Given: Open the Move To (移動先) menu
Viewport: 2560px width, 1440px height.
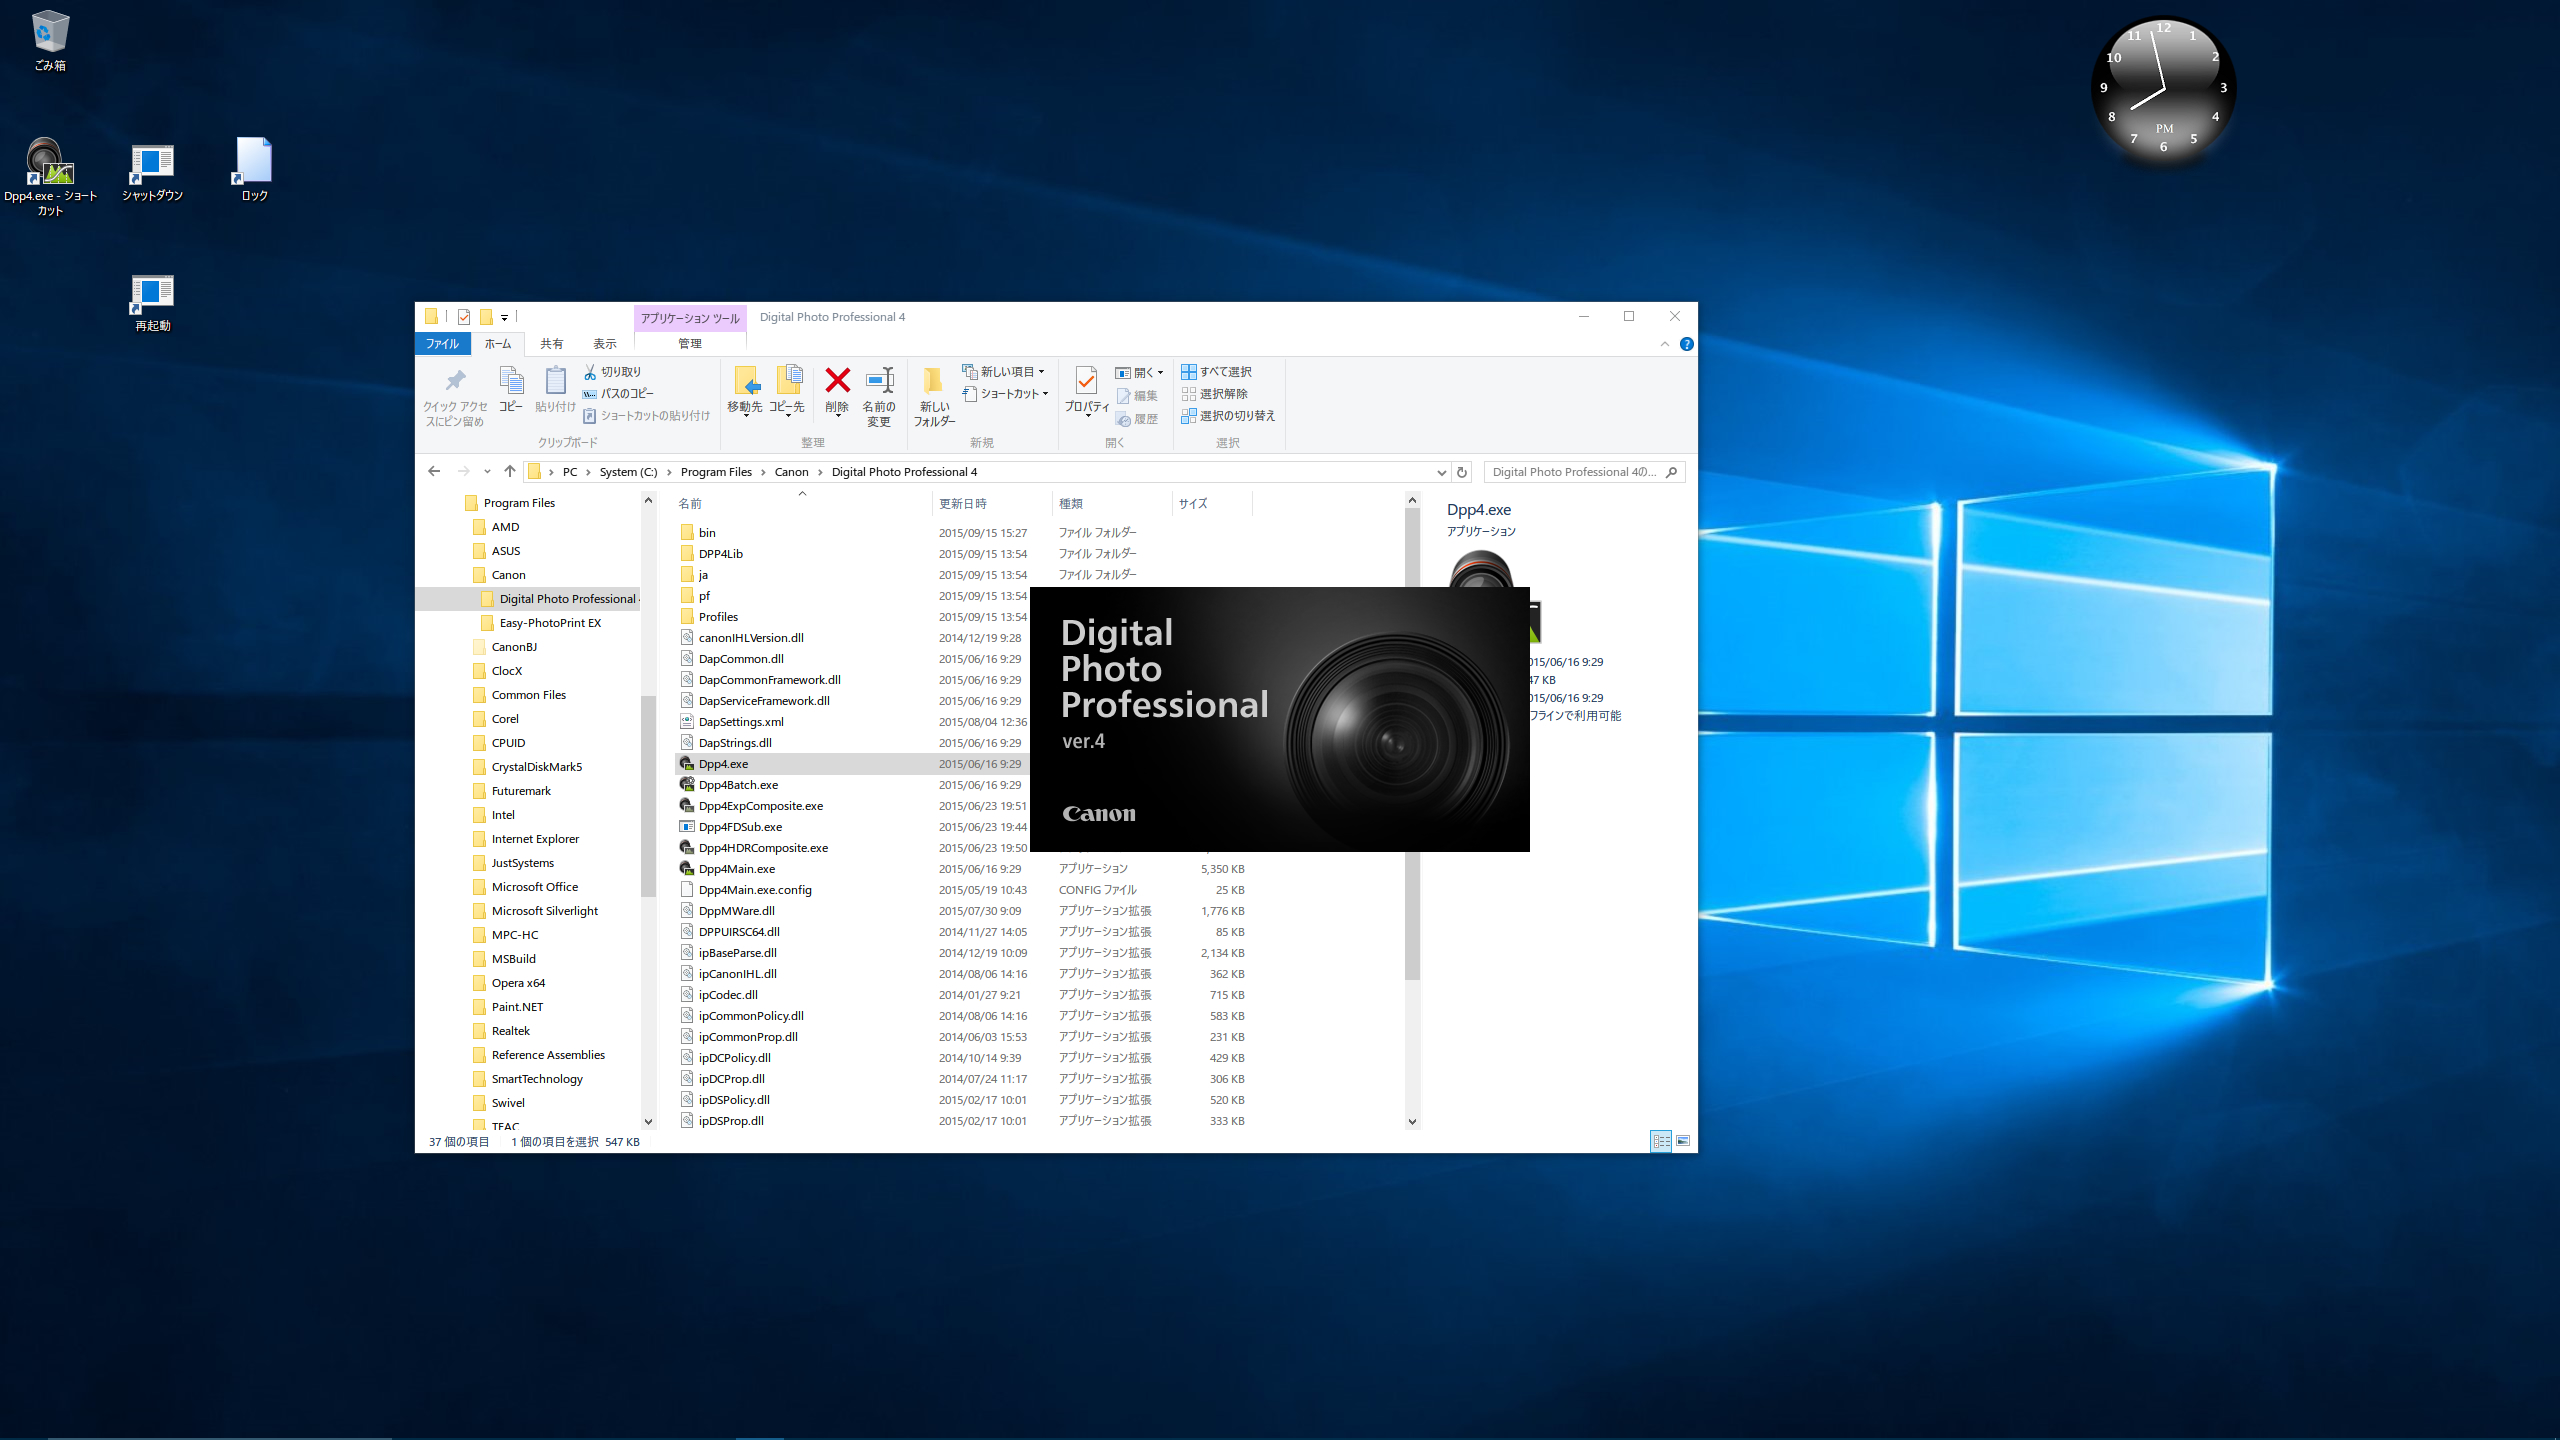Looking at the screenshot, I should coord(745,391).
